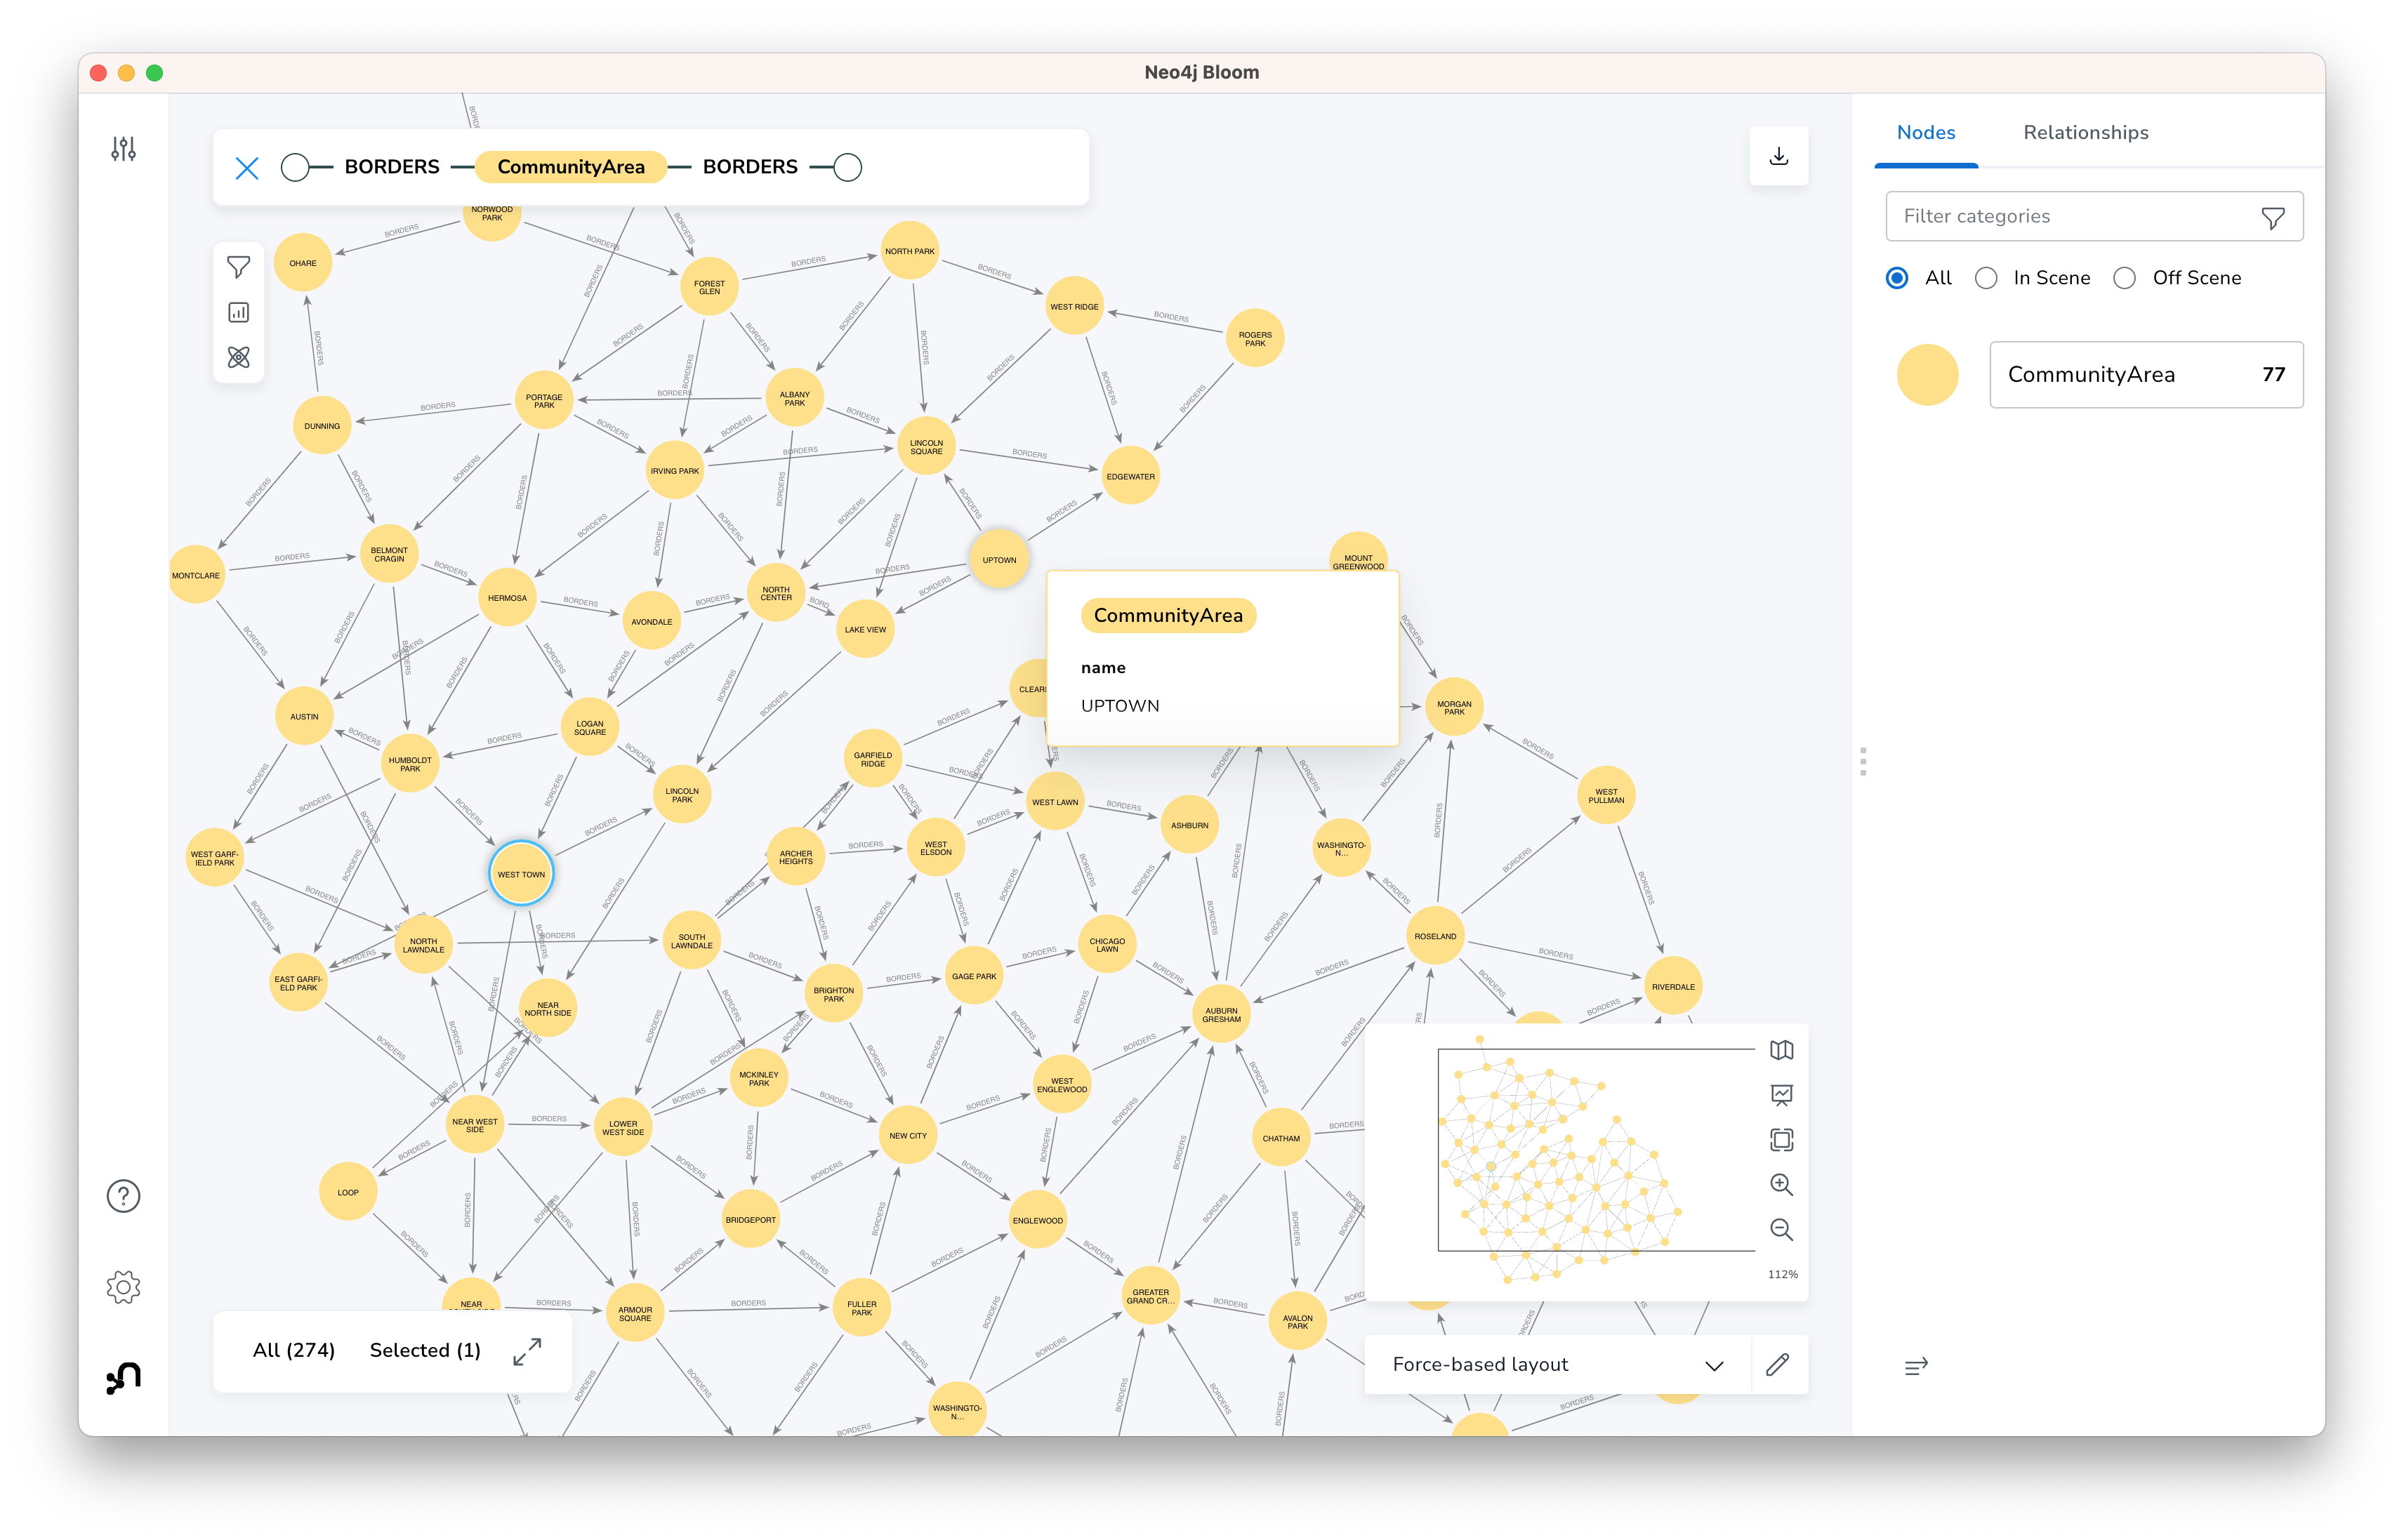
Task: Select the ASHBURN node
Action: point(1189,825)
